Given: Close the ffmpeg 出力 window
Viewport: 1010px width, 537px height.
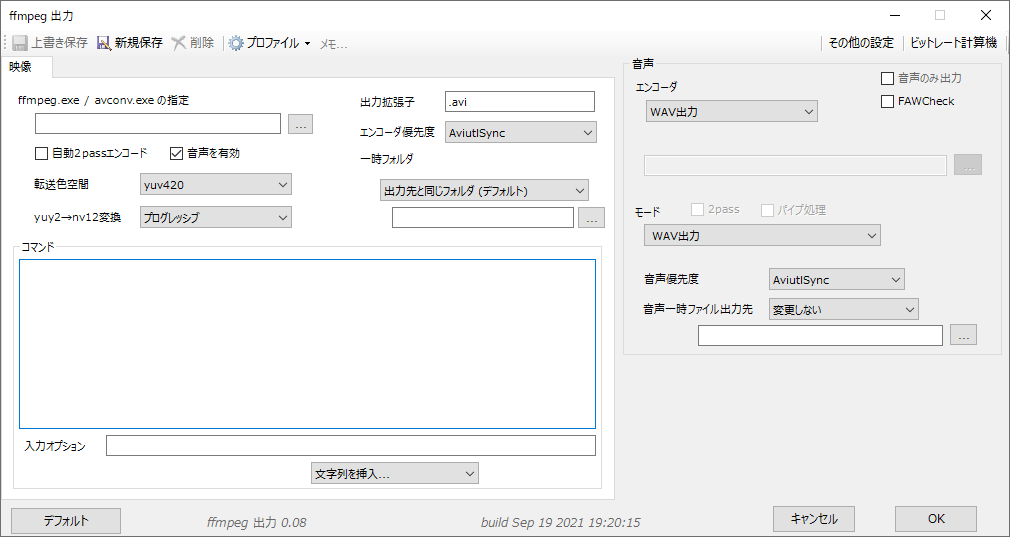Looking at the screenshot, I should [x=986, y=15].
